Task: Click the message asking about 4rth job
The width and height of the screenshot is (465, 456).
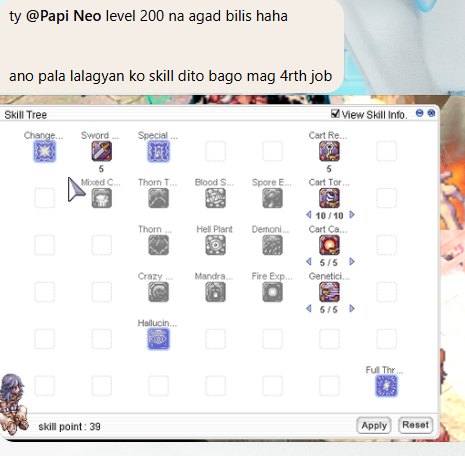Action: coord(170,76)
